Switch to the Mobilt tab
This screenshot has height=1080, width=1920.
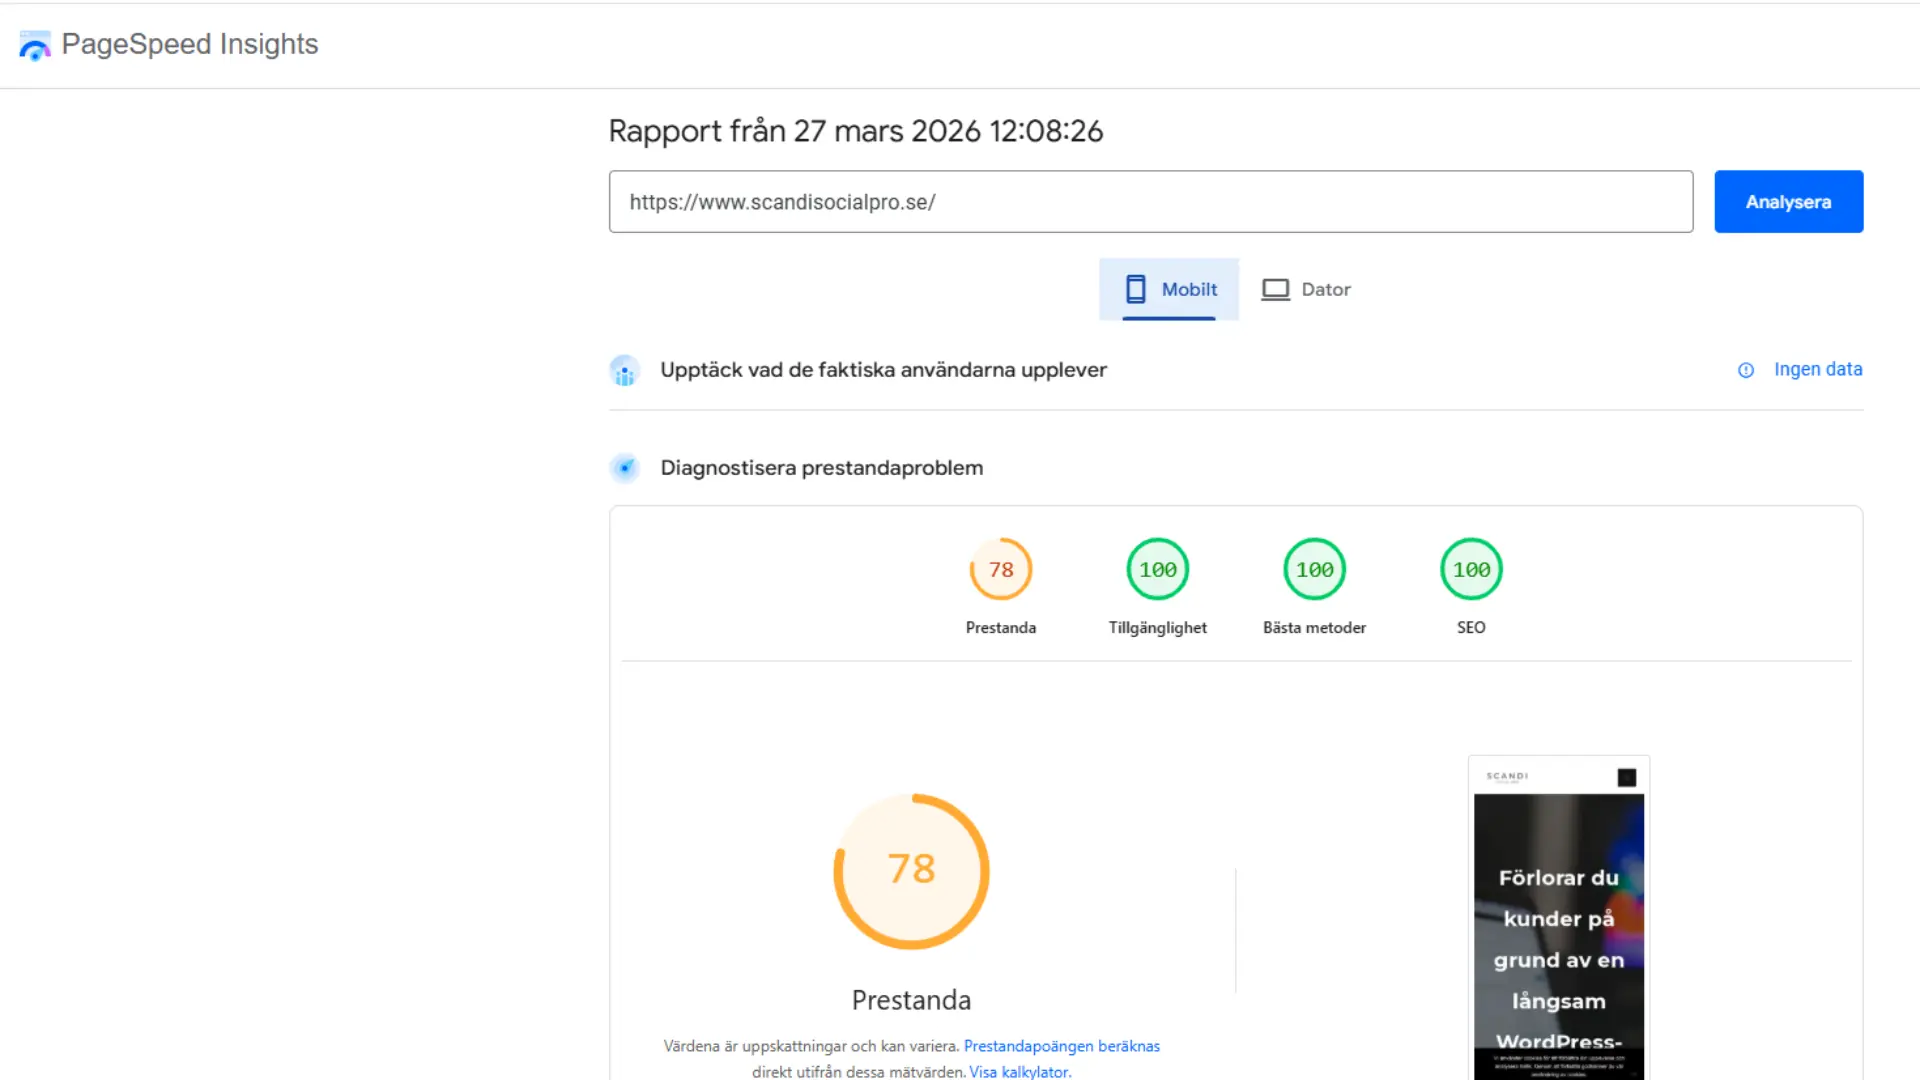pos(1168,289)
